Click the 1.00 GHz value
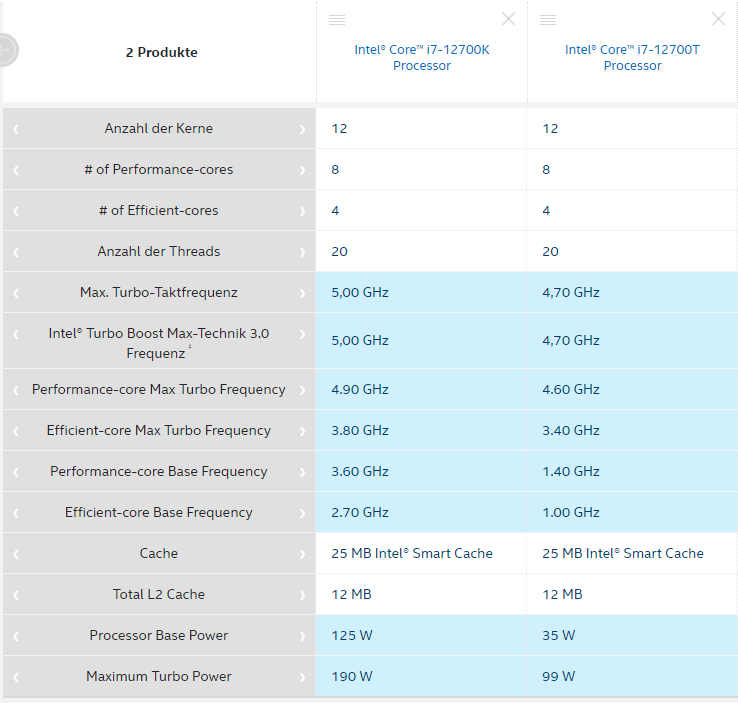Screen dimensions: 738x703 point(570,512)
